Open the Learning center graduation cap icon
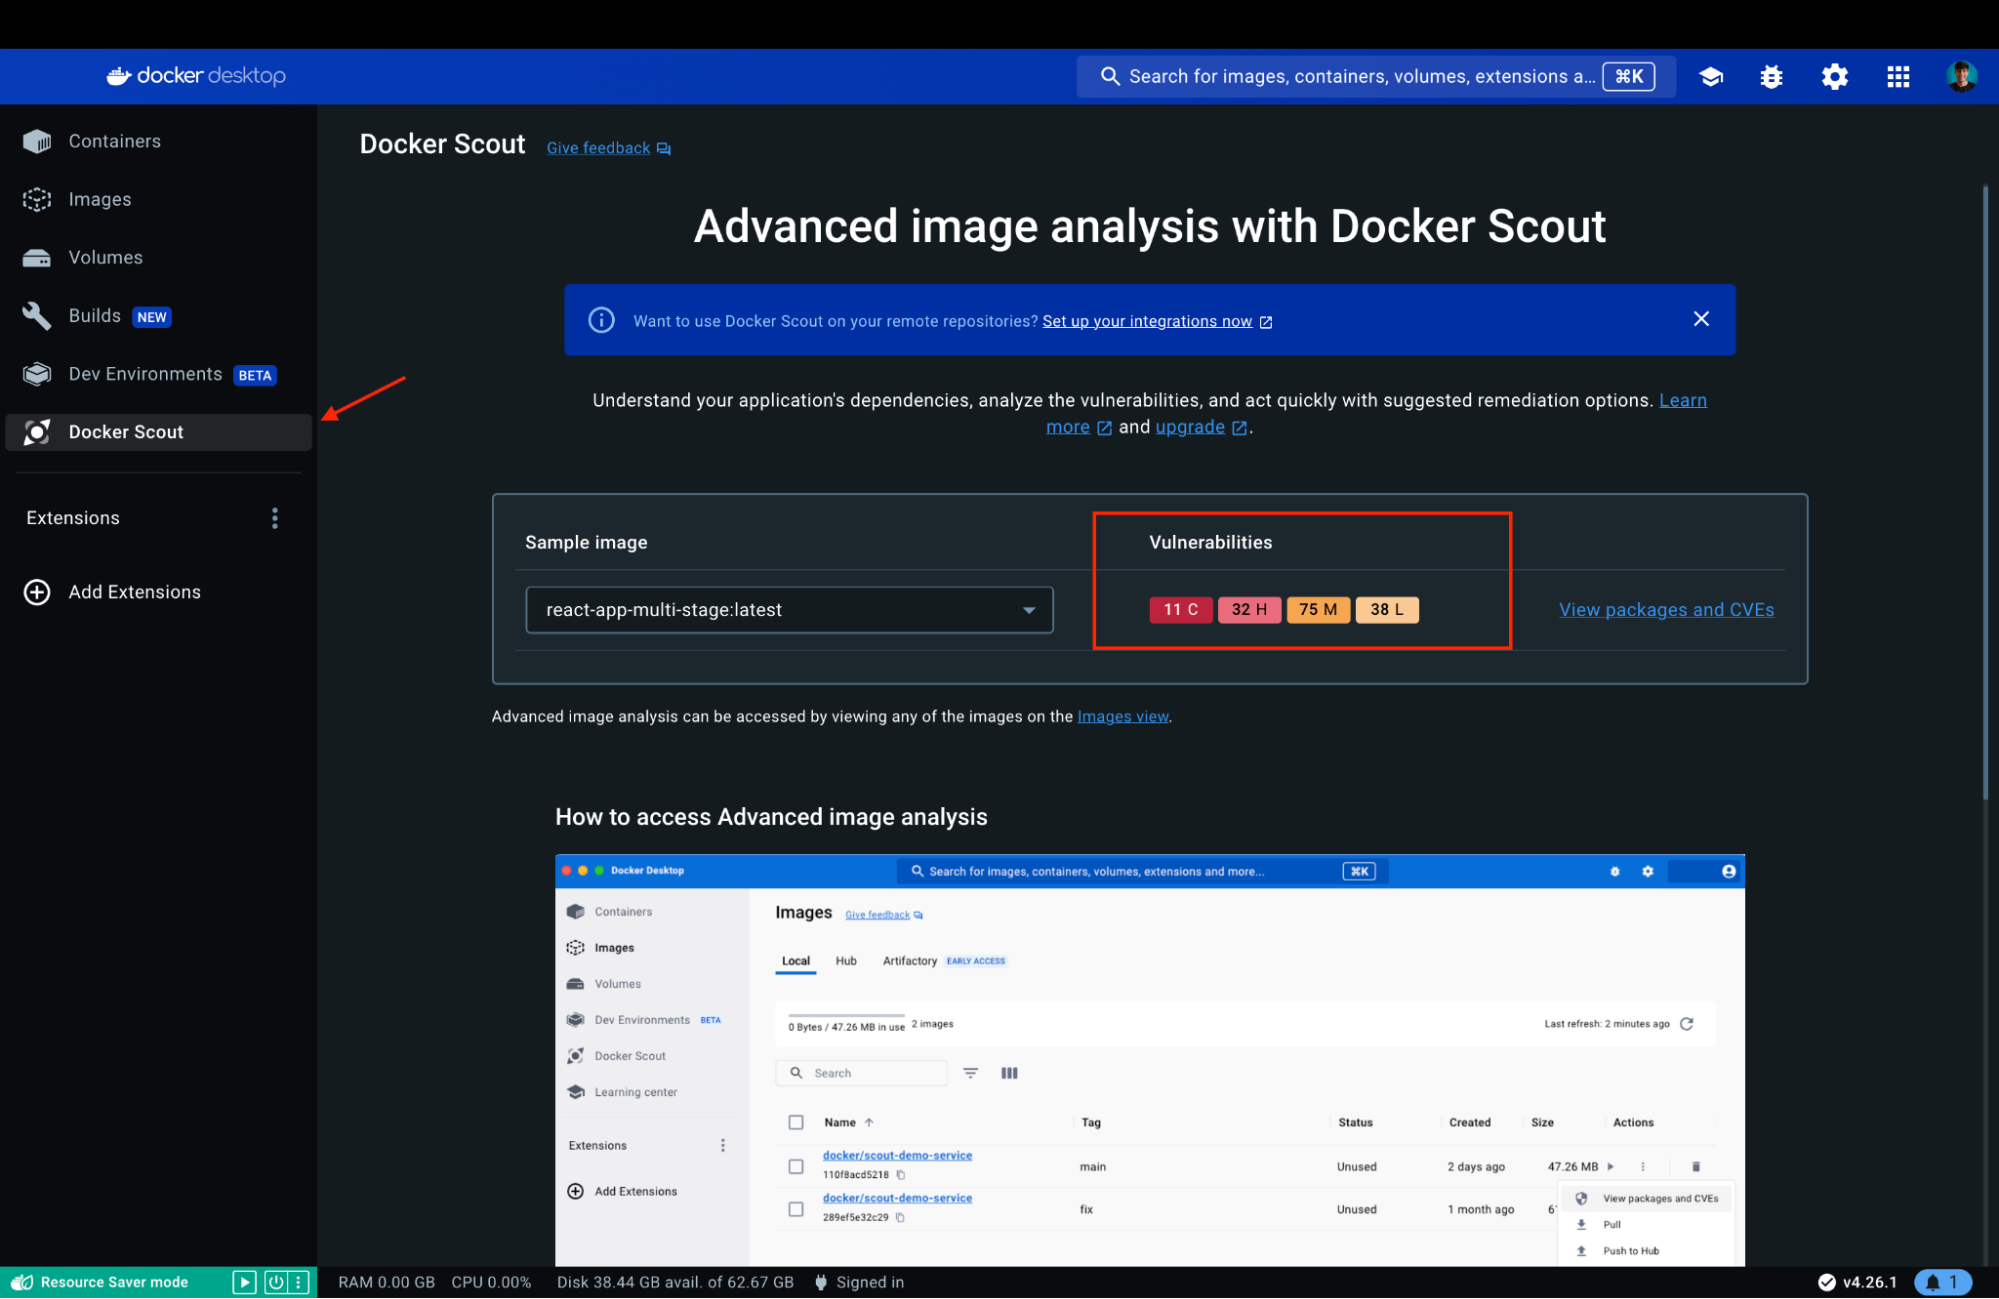Viewport: 1999px width, 1299px height. (1710, 77)
